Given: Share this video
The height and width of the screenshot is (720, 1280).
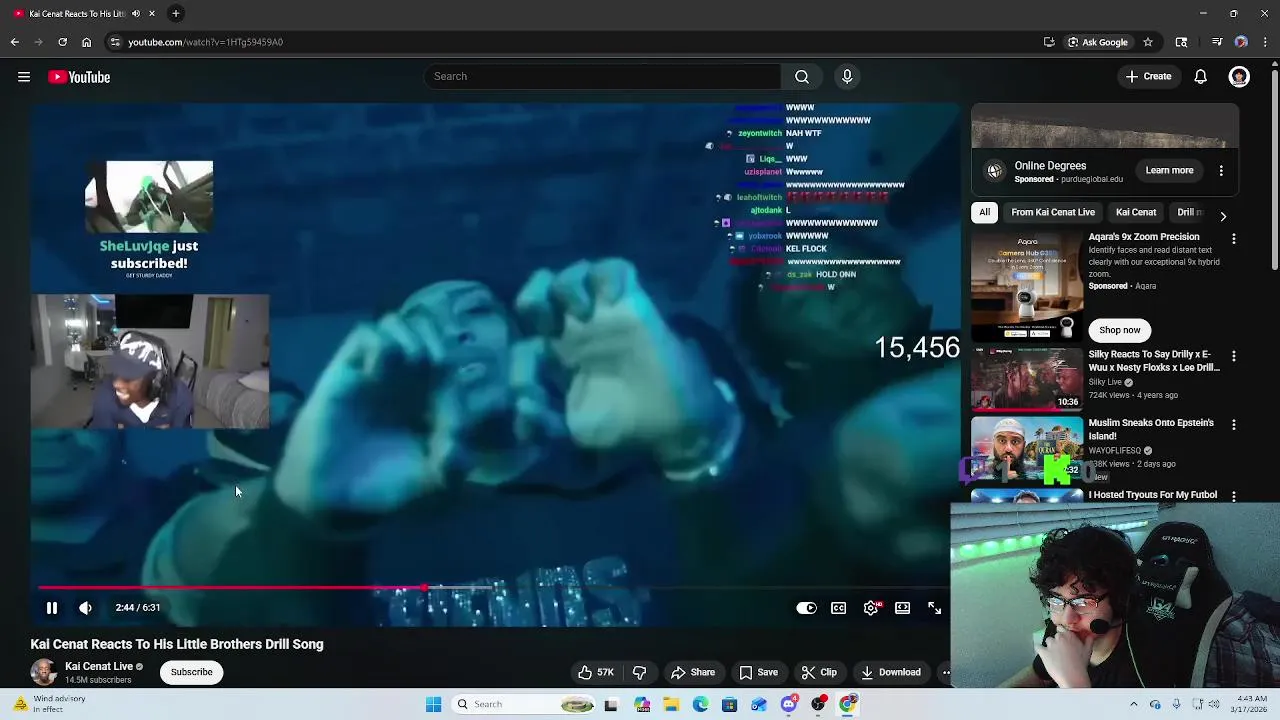Looking at the screenshot, I should tap(693, 672).
